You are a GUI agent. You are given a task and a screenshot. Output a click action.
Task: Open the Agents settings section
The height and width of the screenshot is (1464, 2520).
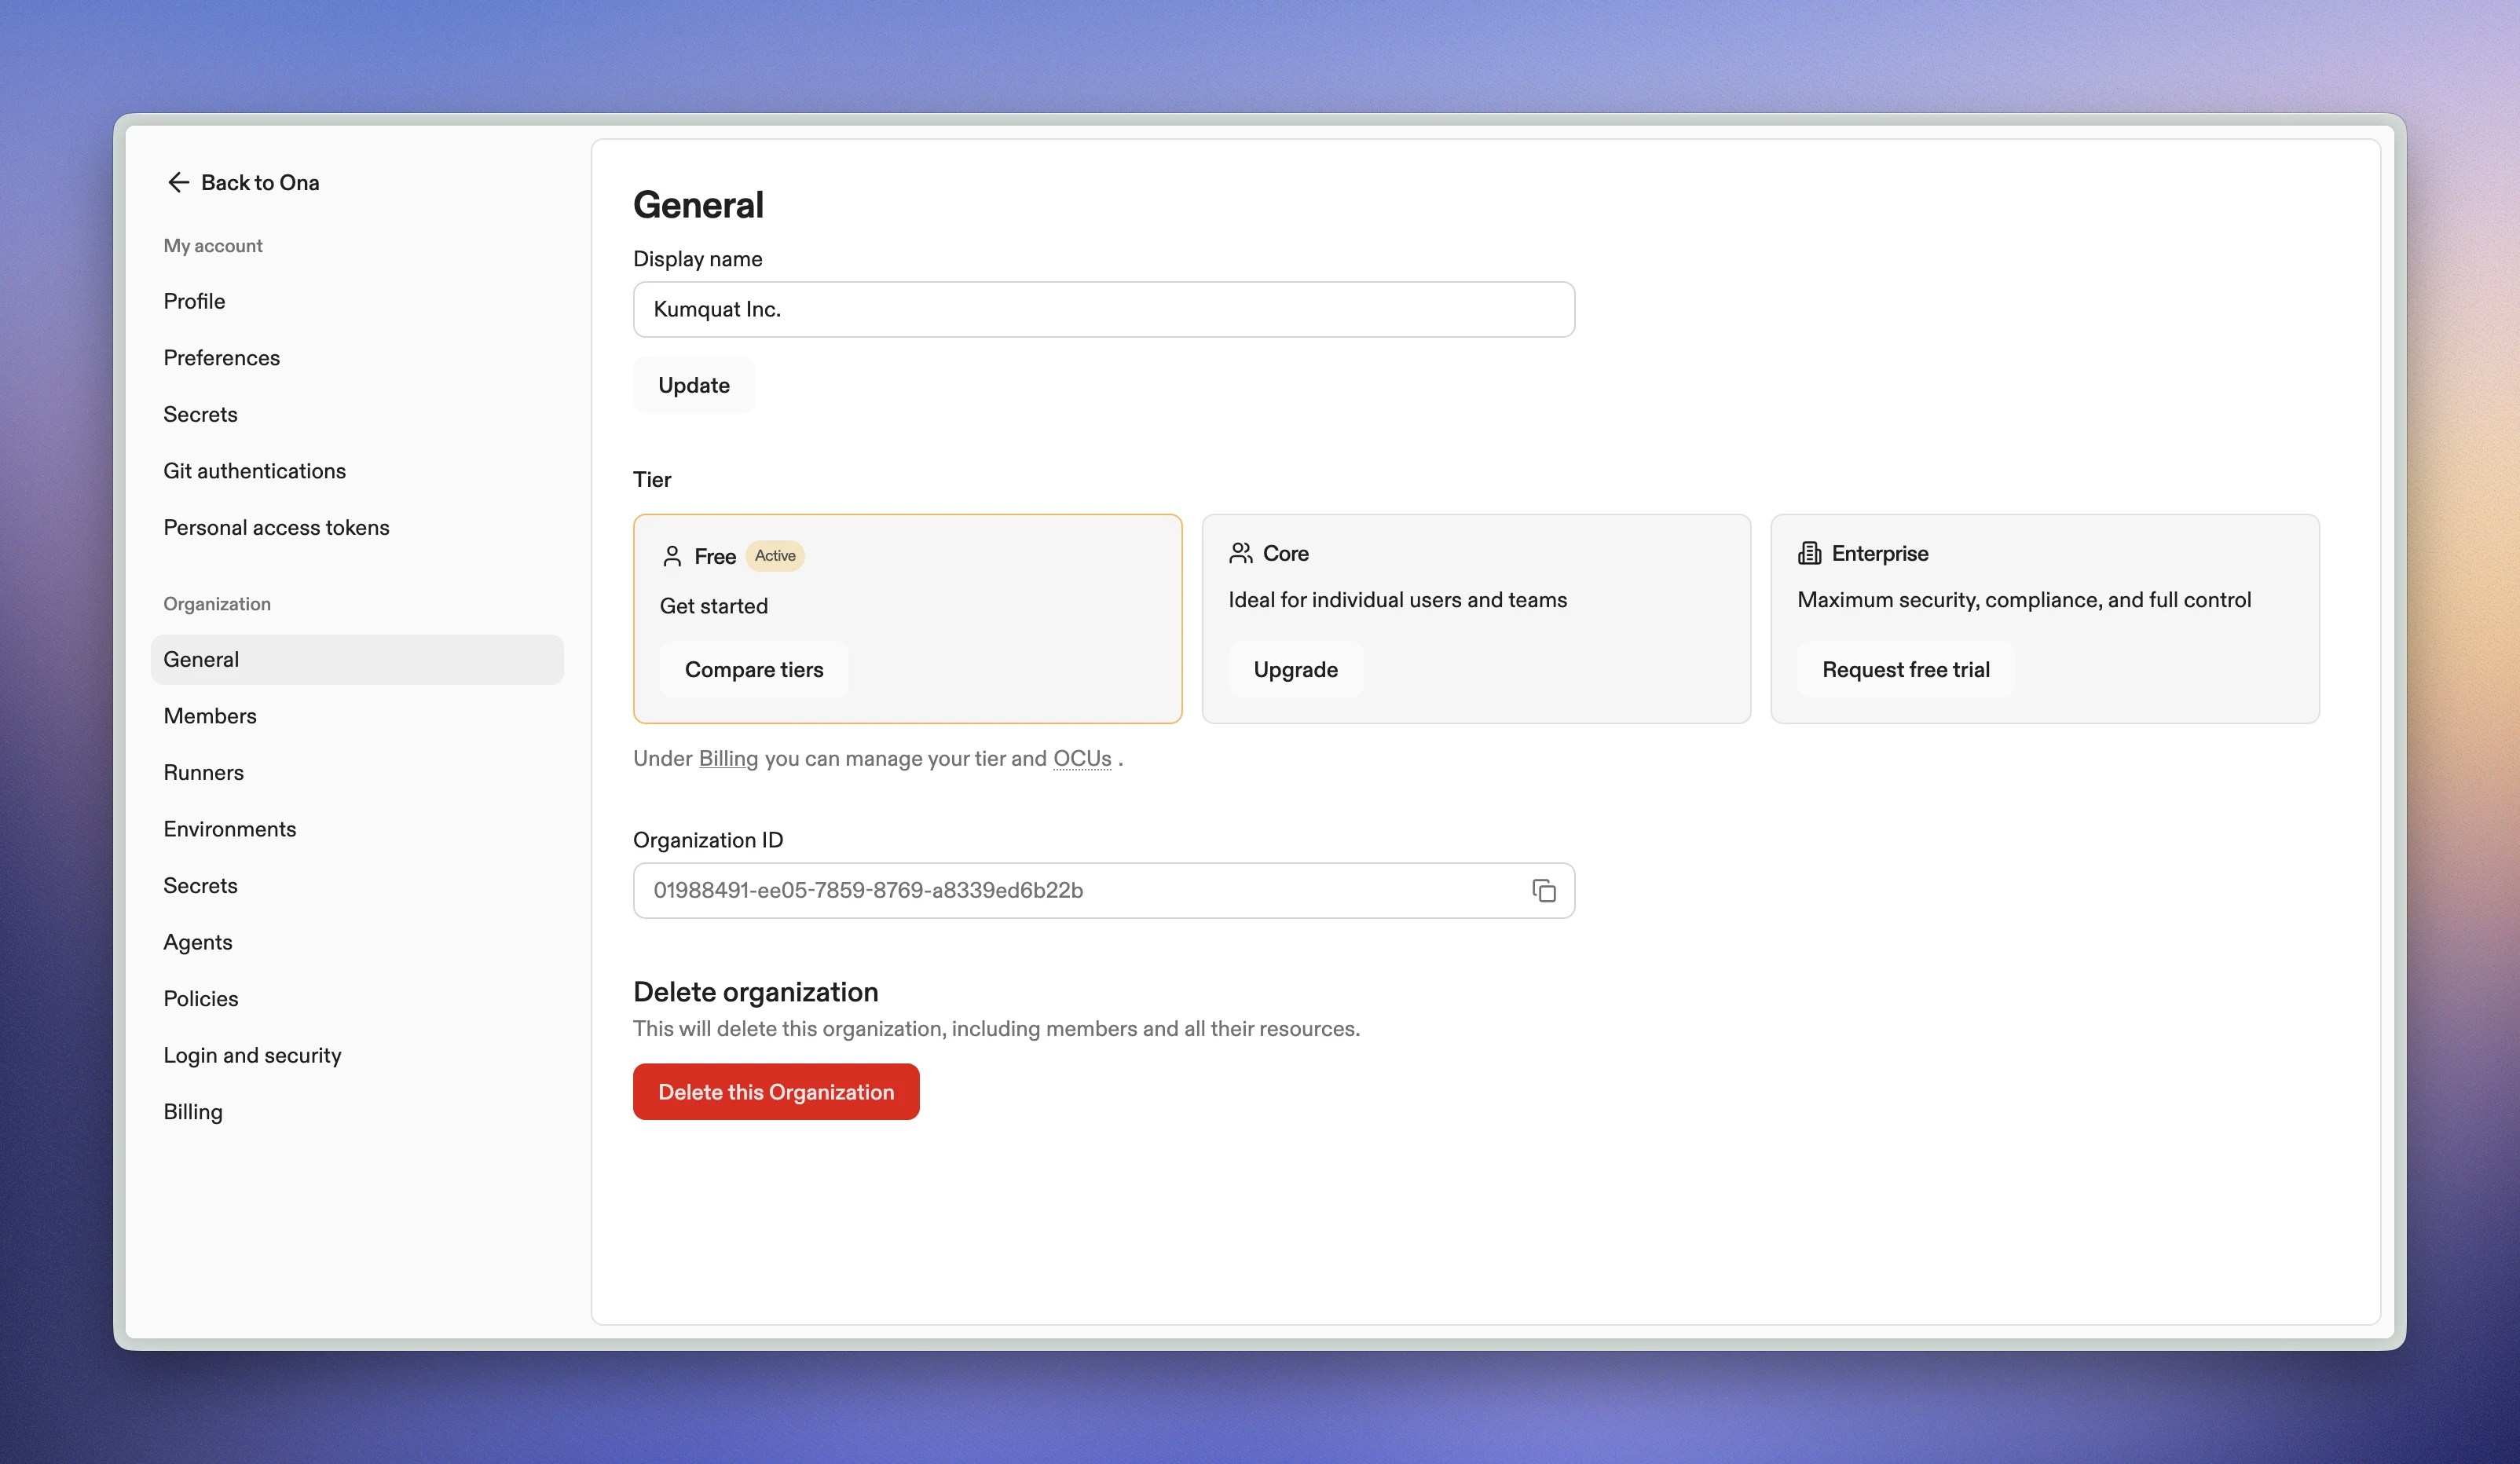click(198, 942)
